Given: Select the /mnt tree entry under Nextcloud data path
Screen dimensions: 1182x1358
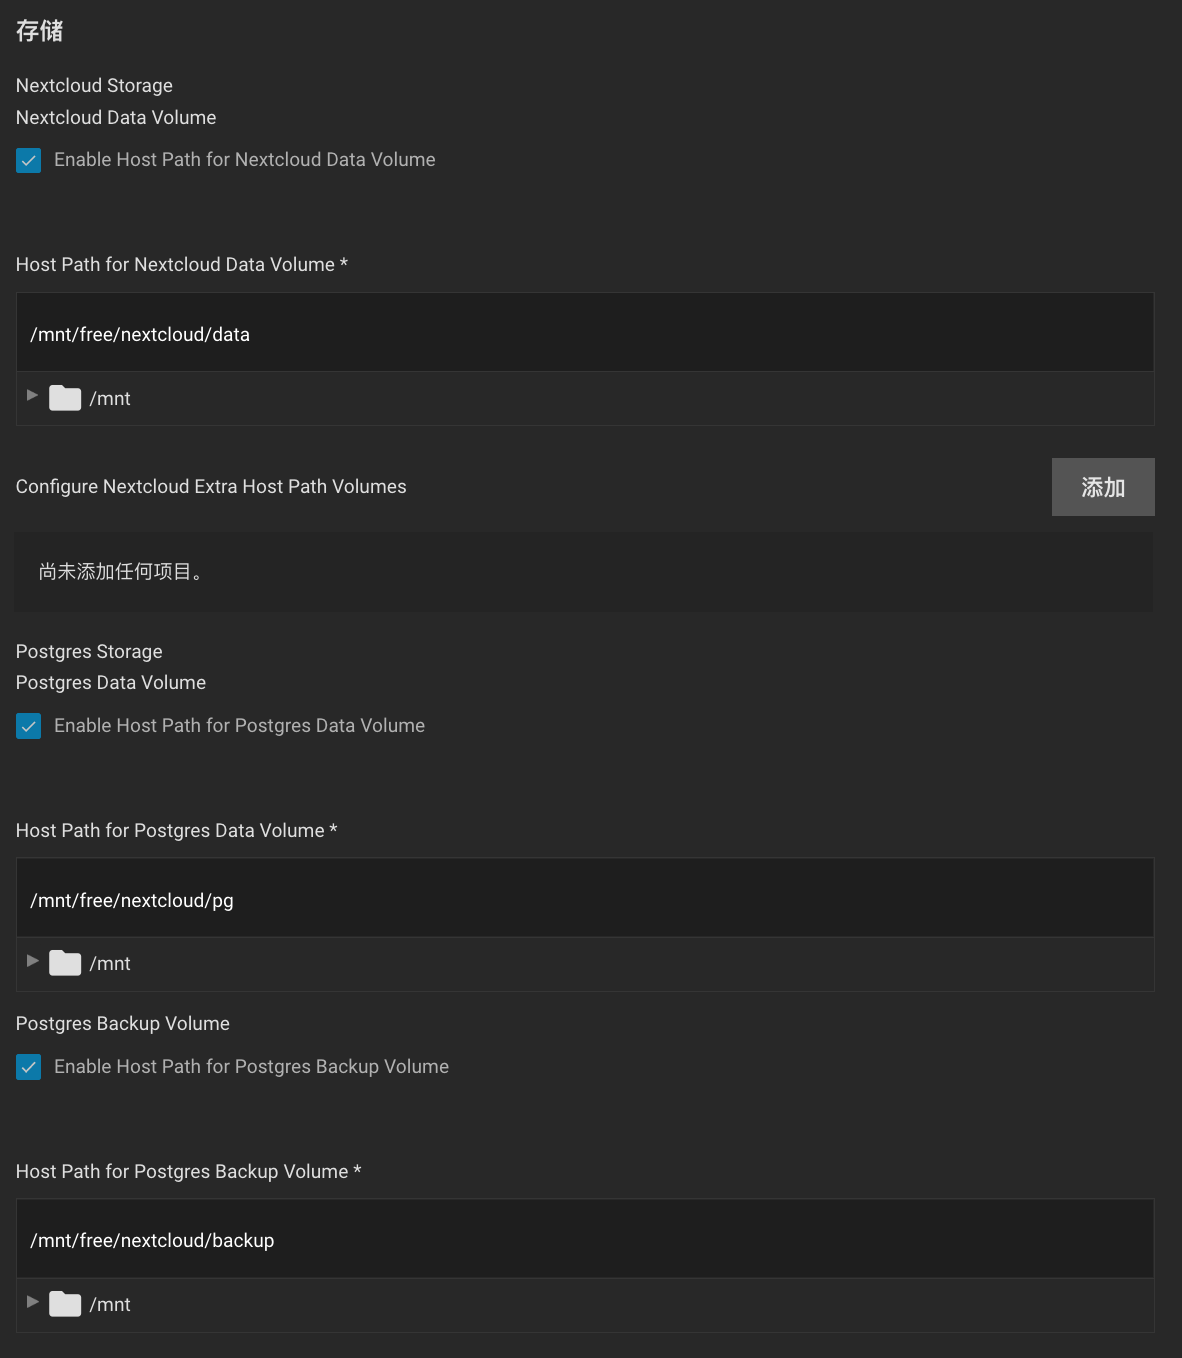Looking at the screenshot, I should (x=110, y=399).
